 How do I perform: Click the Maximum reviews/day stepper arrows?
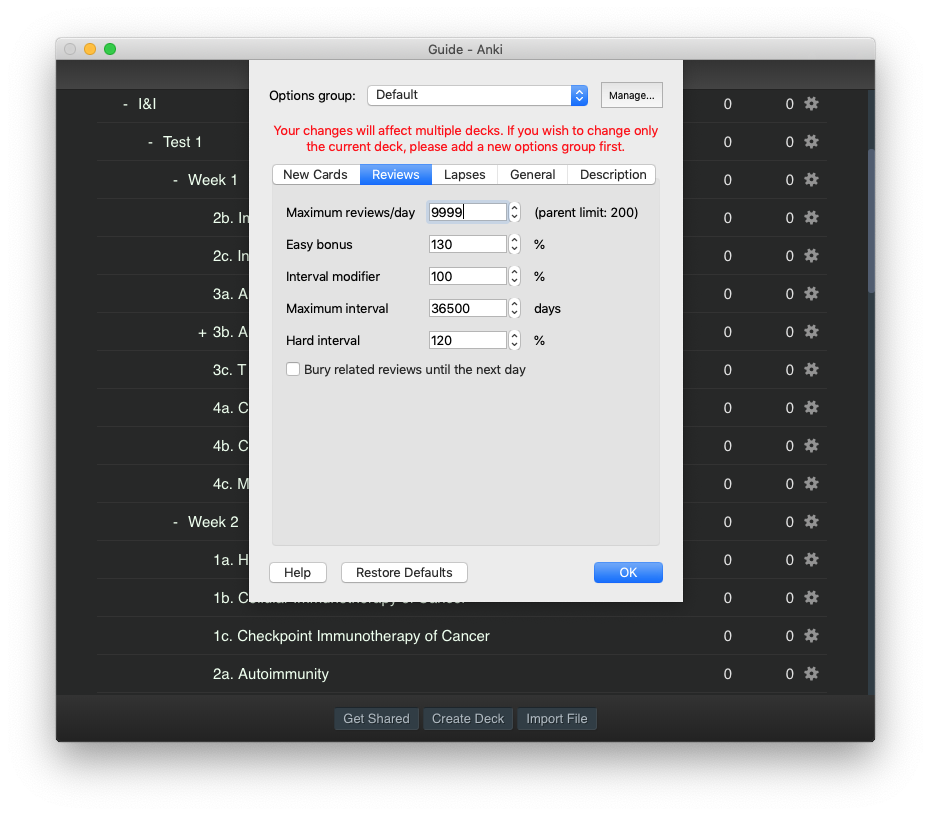click(x=514, y=212)
